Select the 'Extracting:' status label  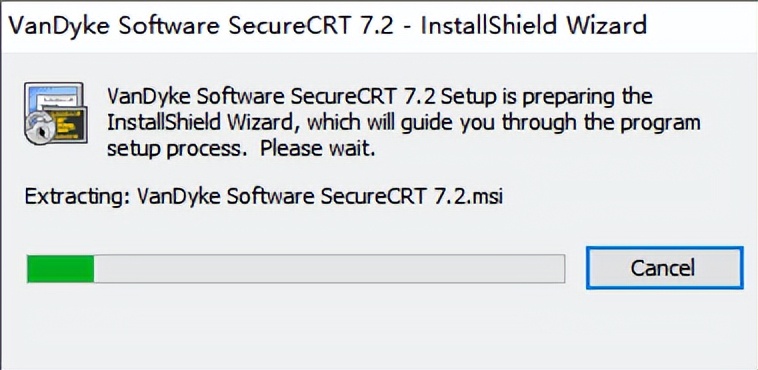click(76, 197)
